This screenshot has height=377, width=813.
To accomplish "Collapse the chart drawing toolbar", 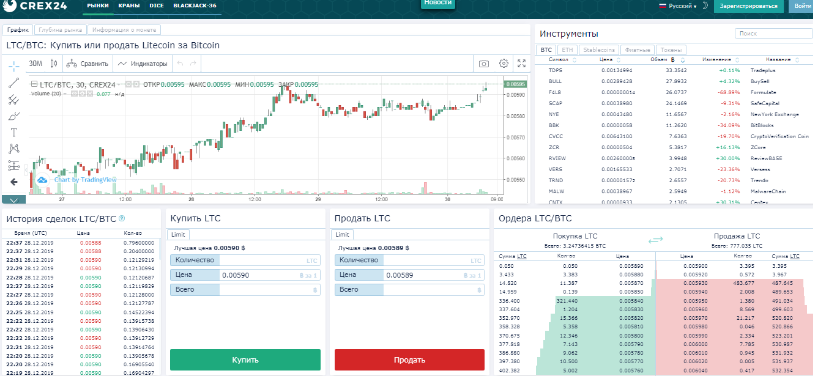I will click(14, 200).
